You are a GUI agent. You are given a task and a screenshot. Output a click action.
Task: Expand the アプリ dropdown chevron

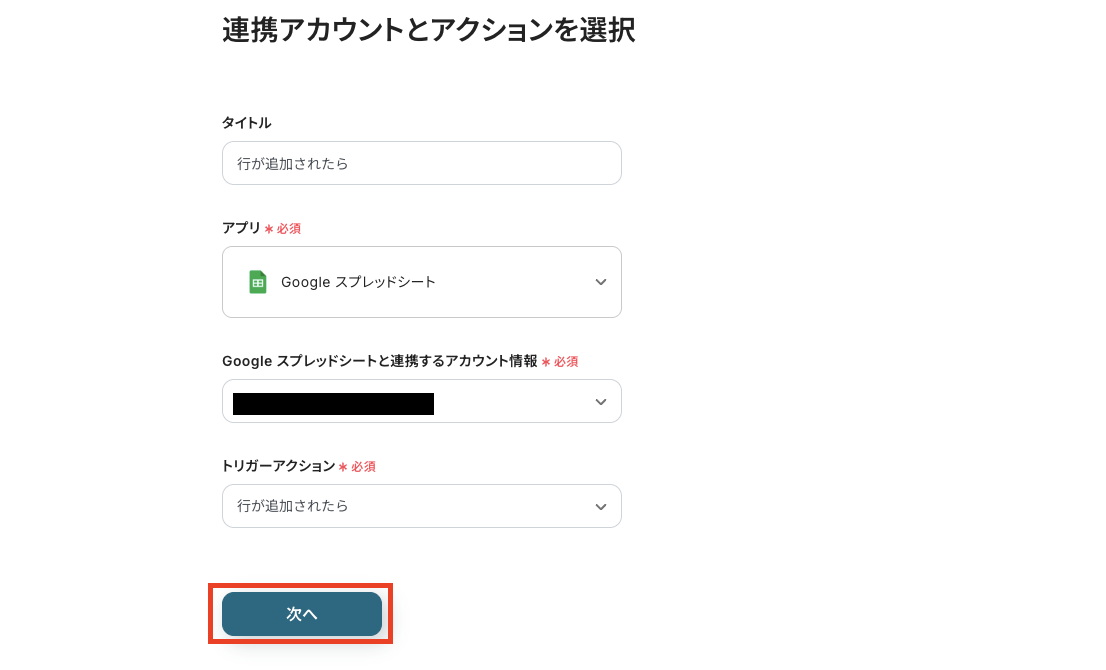tap(601, 282)
